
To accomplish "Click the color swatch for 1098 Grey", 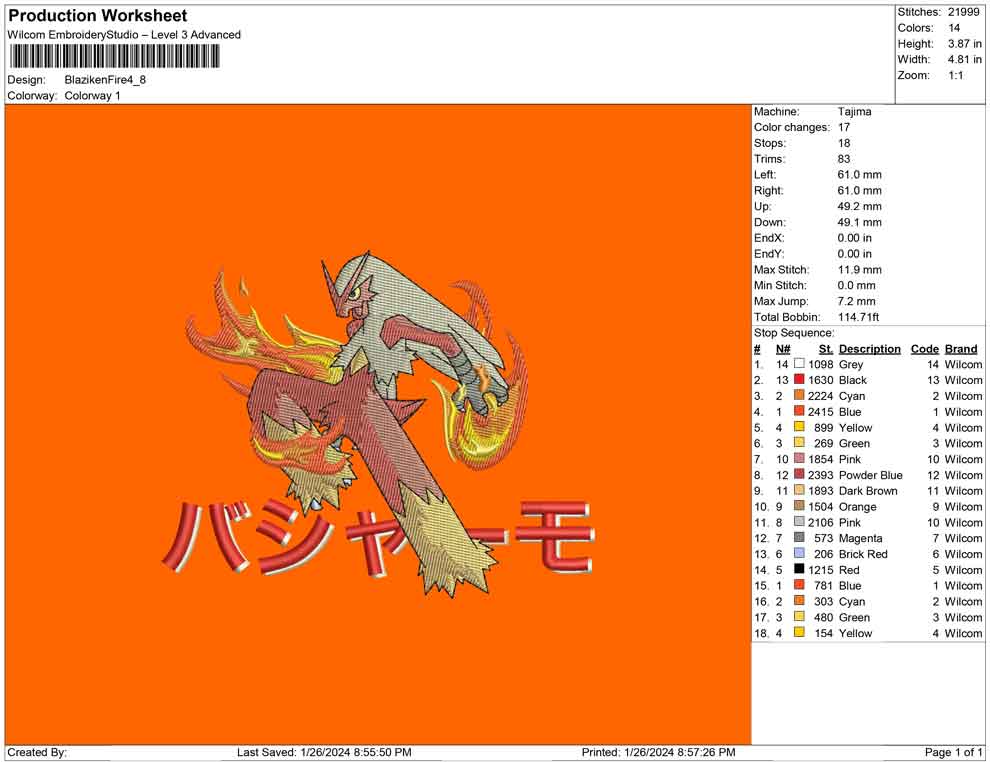I will tap(799, 364).
